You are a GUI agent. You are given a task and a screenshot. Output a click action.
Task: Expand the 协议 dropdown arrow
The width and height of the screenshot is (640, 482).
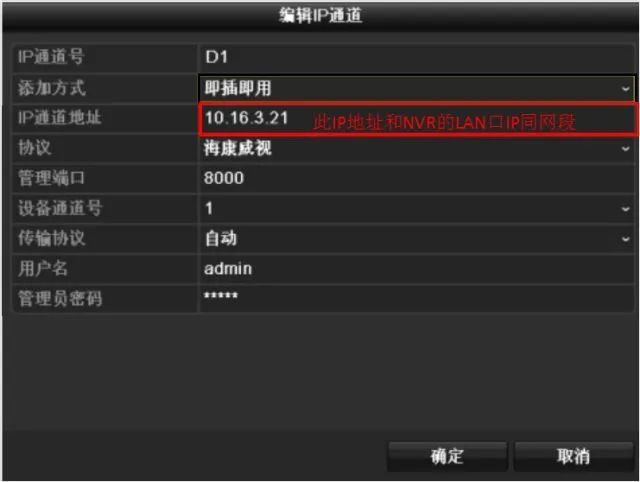tap(625, 149)
